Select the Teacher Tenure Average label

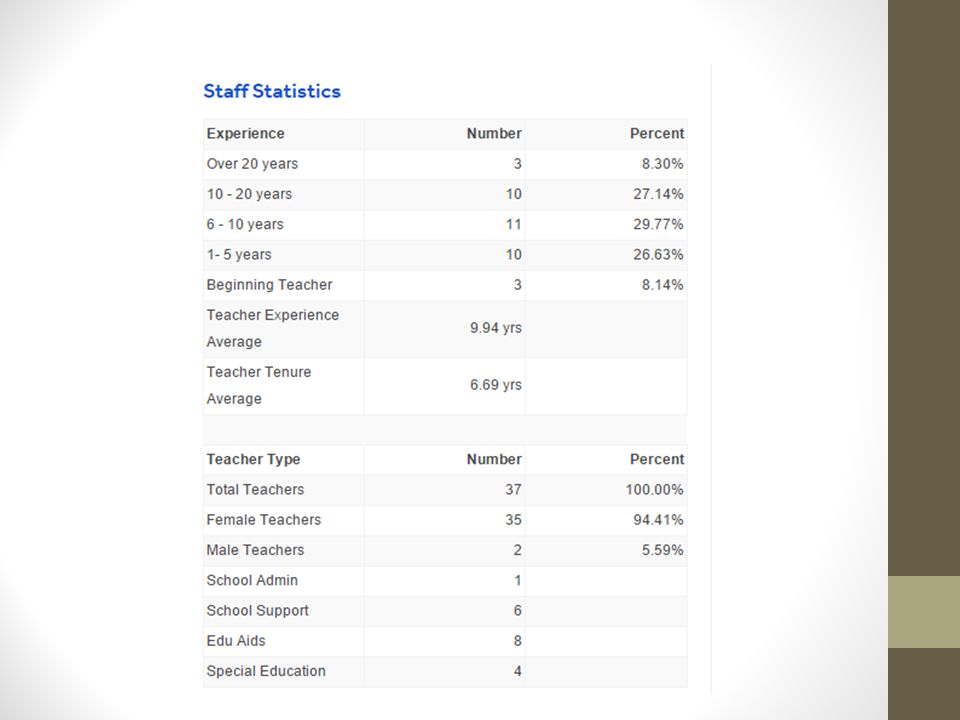(x=259, y=385)
